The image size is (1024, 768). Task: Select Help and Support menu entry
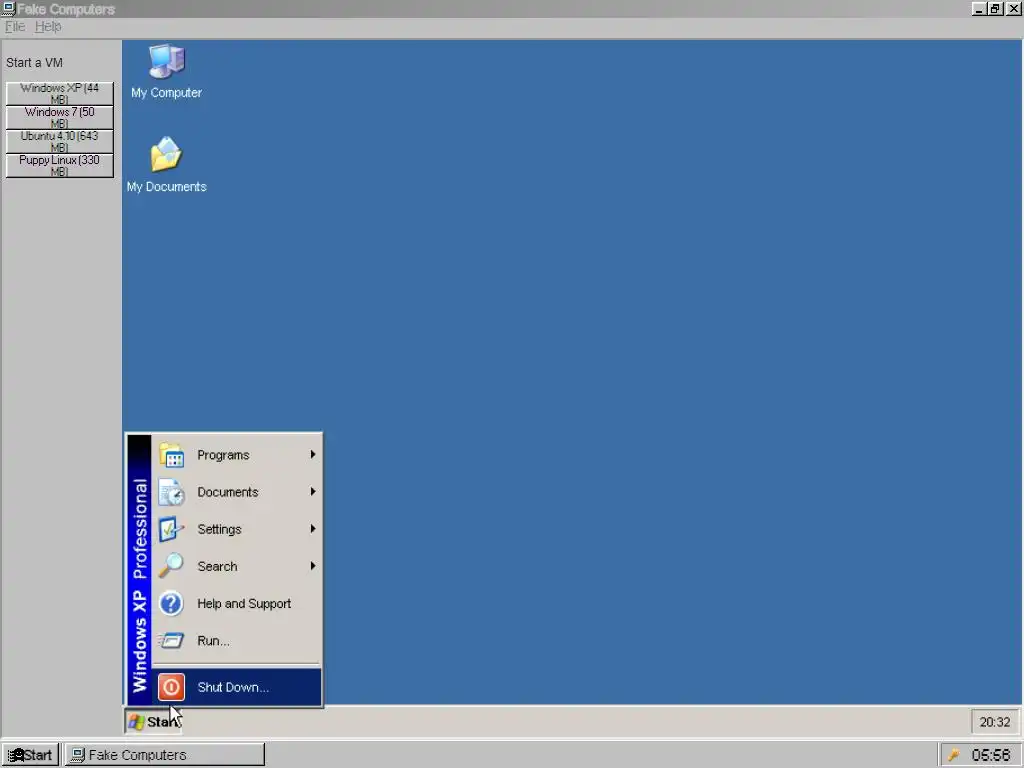pos(237,603)
